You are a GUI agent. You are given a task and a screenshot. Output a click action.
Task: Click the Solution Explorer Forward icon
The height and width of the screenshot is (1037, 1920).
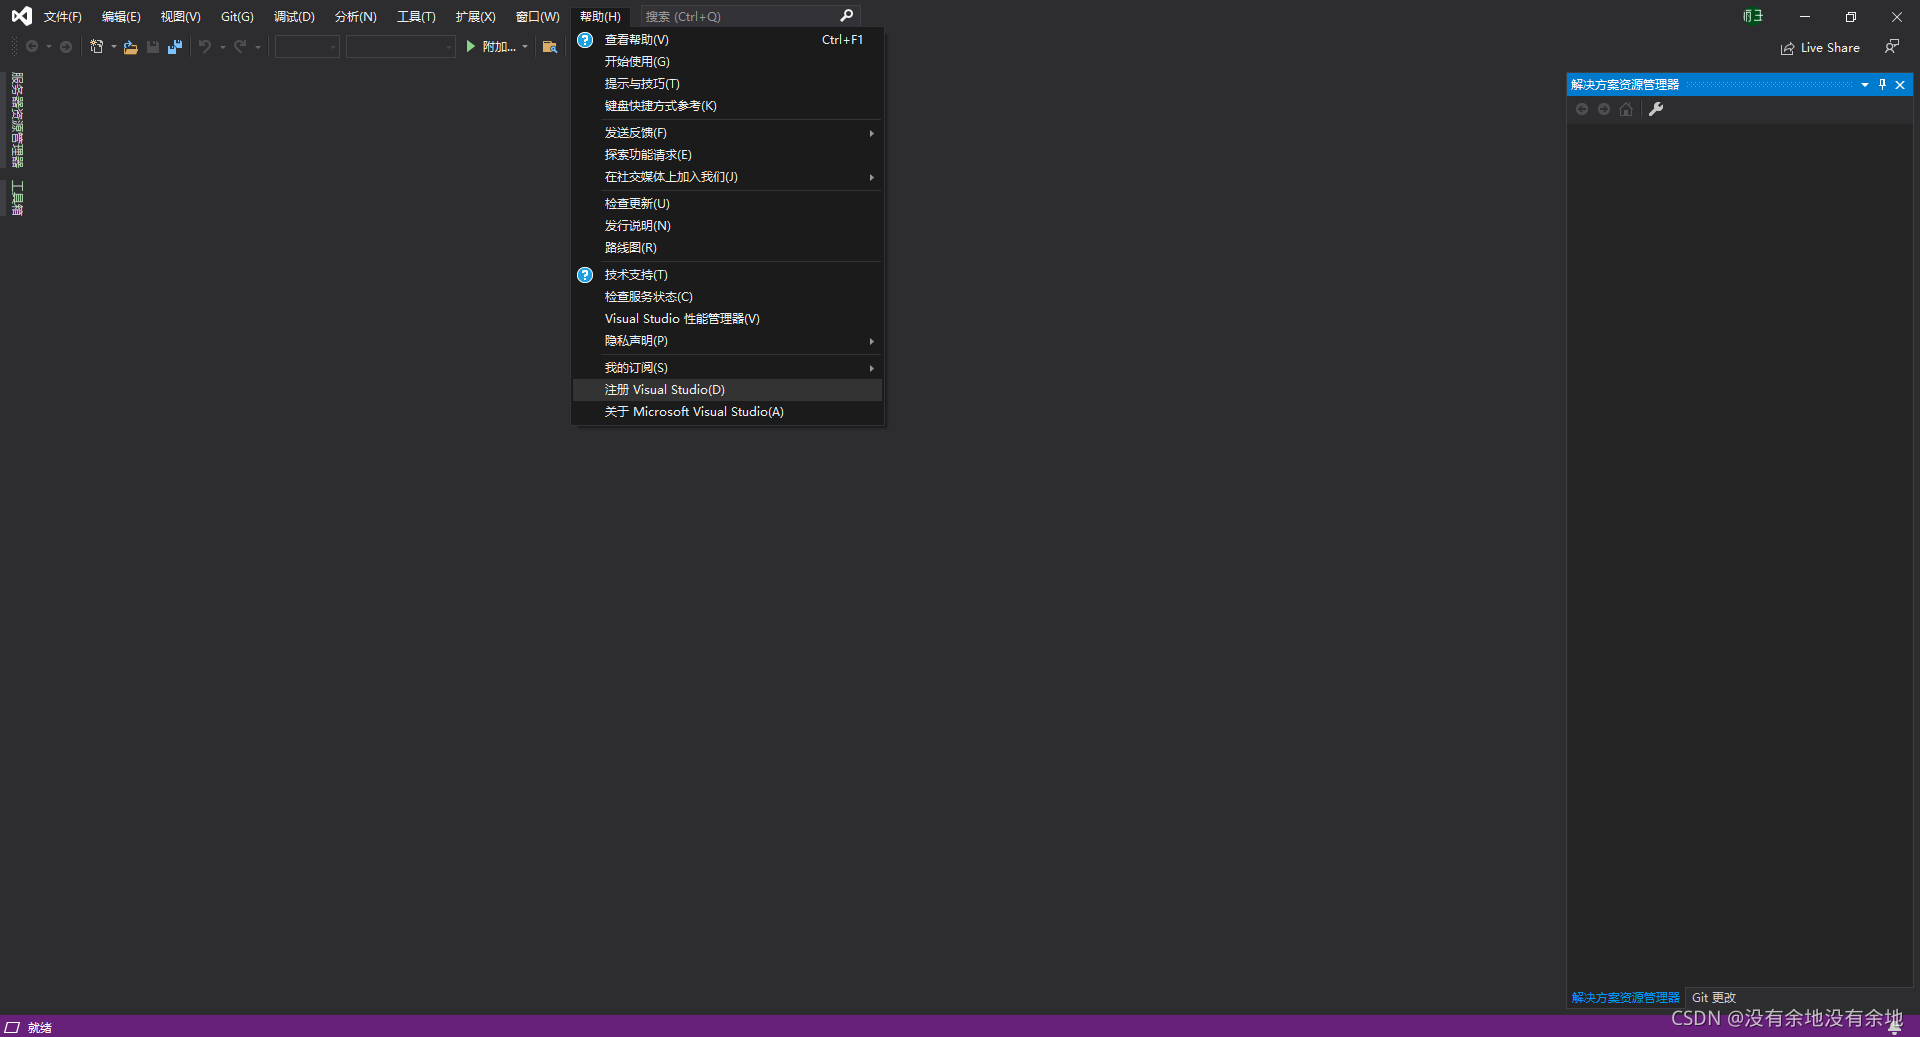(1604, 109)
